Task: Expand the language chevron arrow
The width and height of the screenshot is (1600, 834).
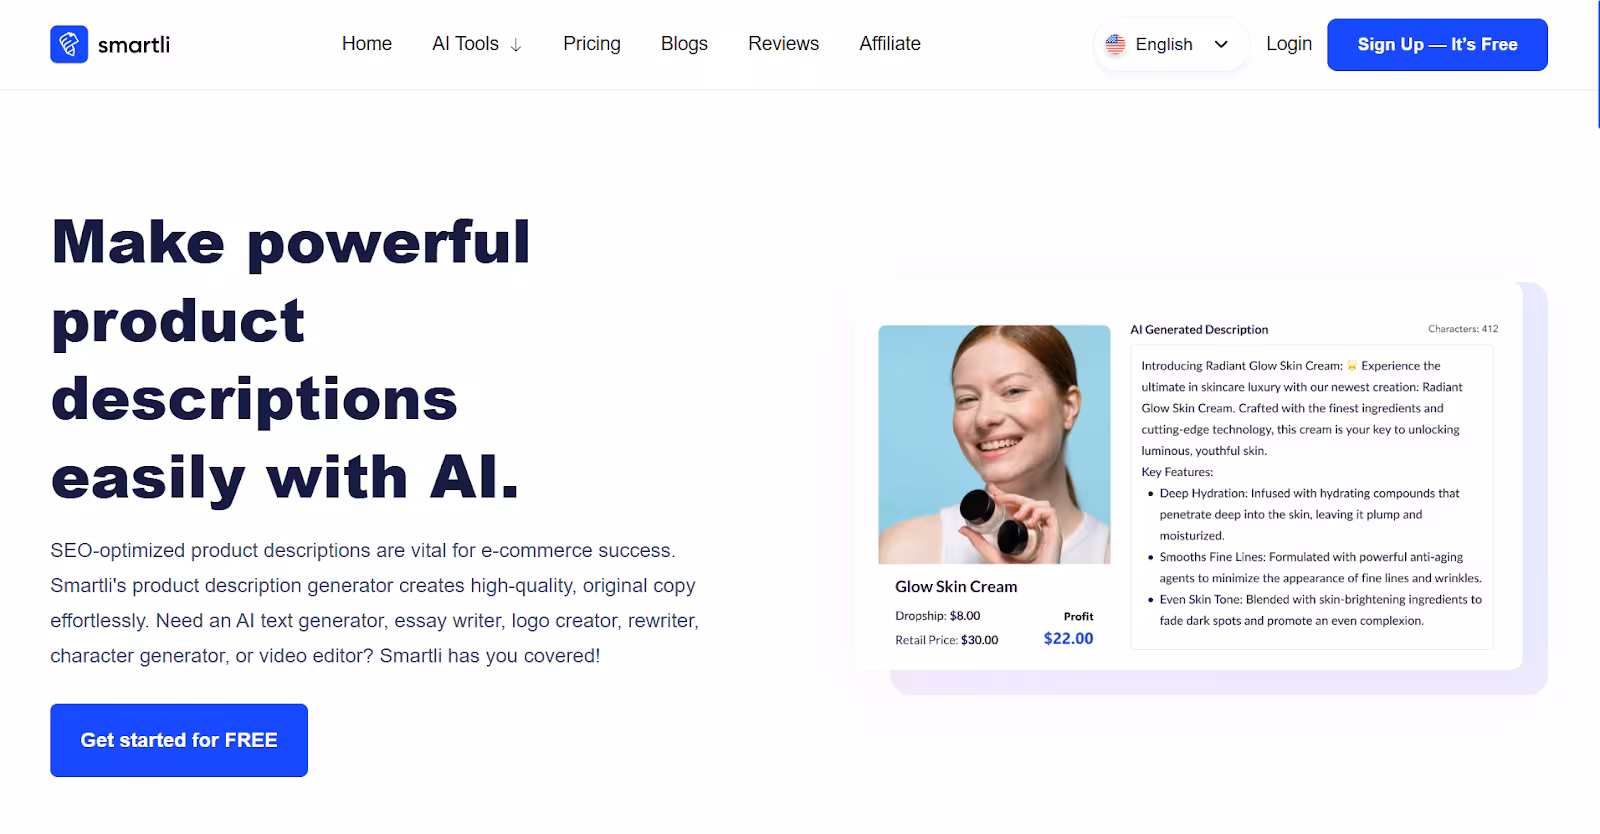Action: 1221,44
